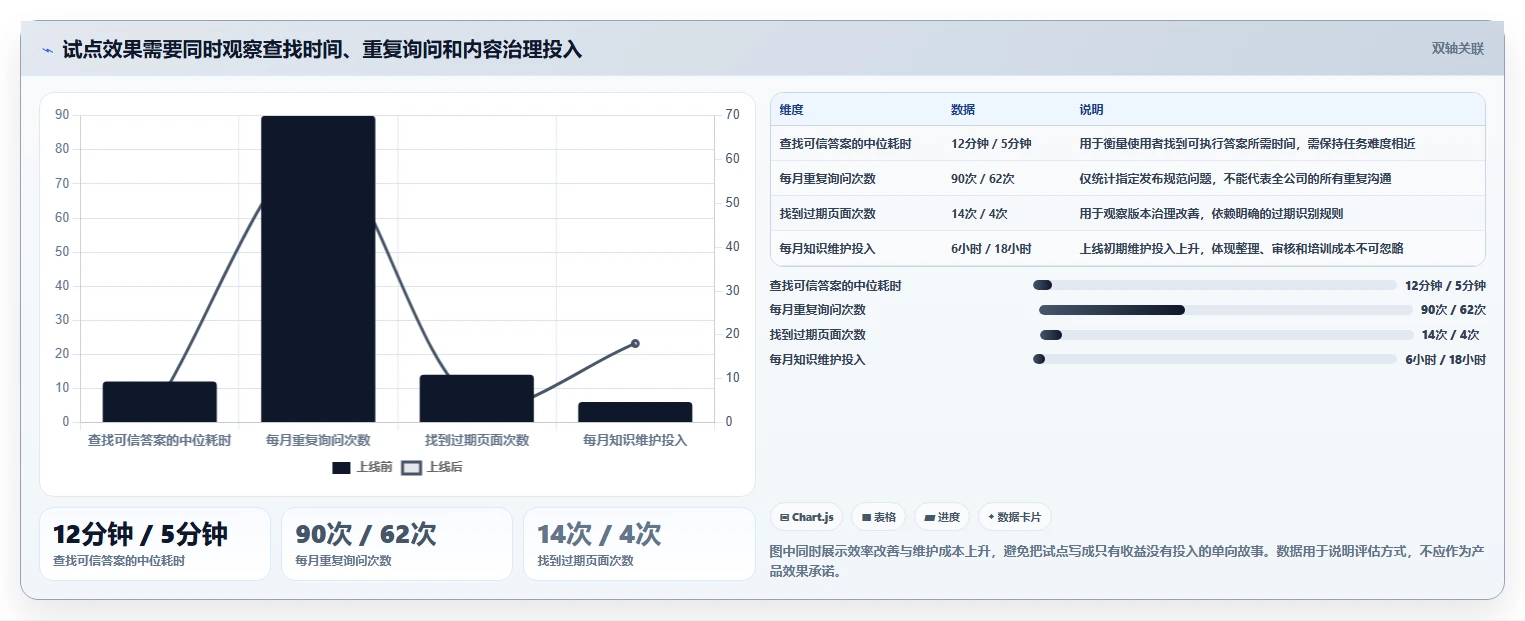Click x-axis label 查找可信答案的中位耗时 under chart

coord(160,440)
